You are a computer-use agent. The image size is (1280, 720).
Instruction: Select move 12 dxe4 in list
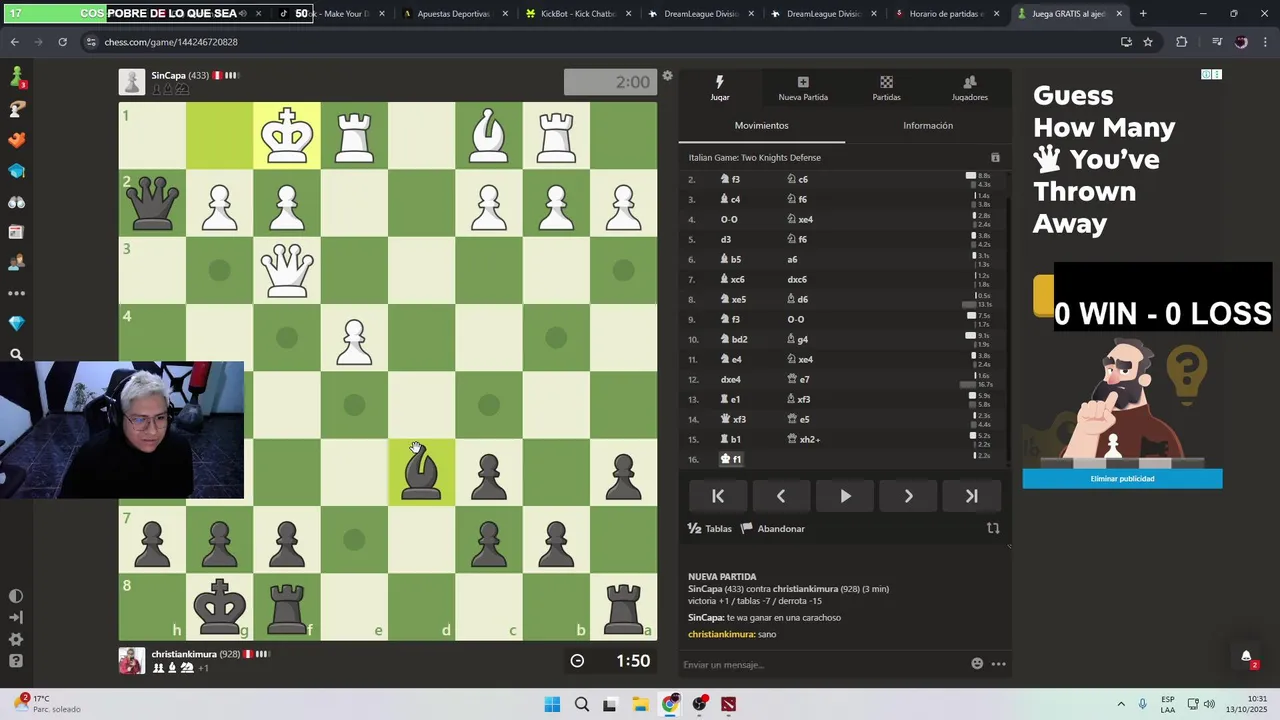(731, 379)
